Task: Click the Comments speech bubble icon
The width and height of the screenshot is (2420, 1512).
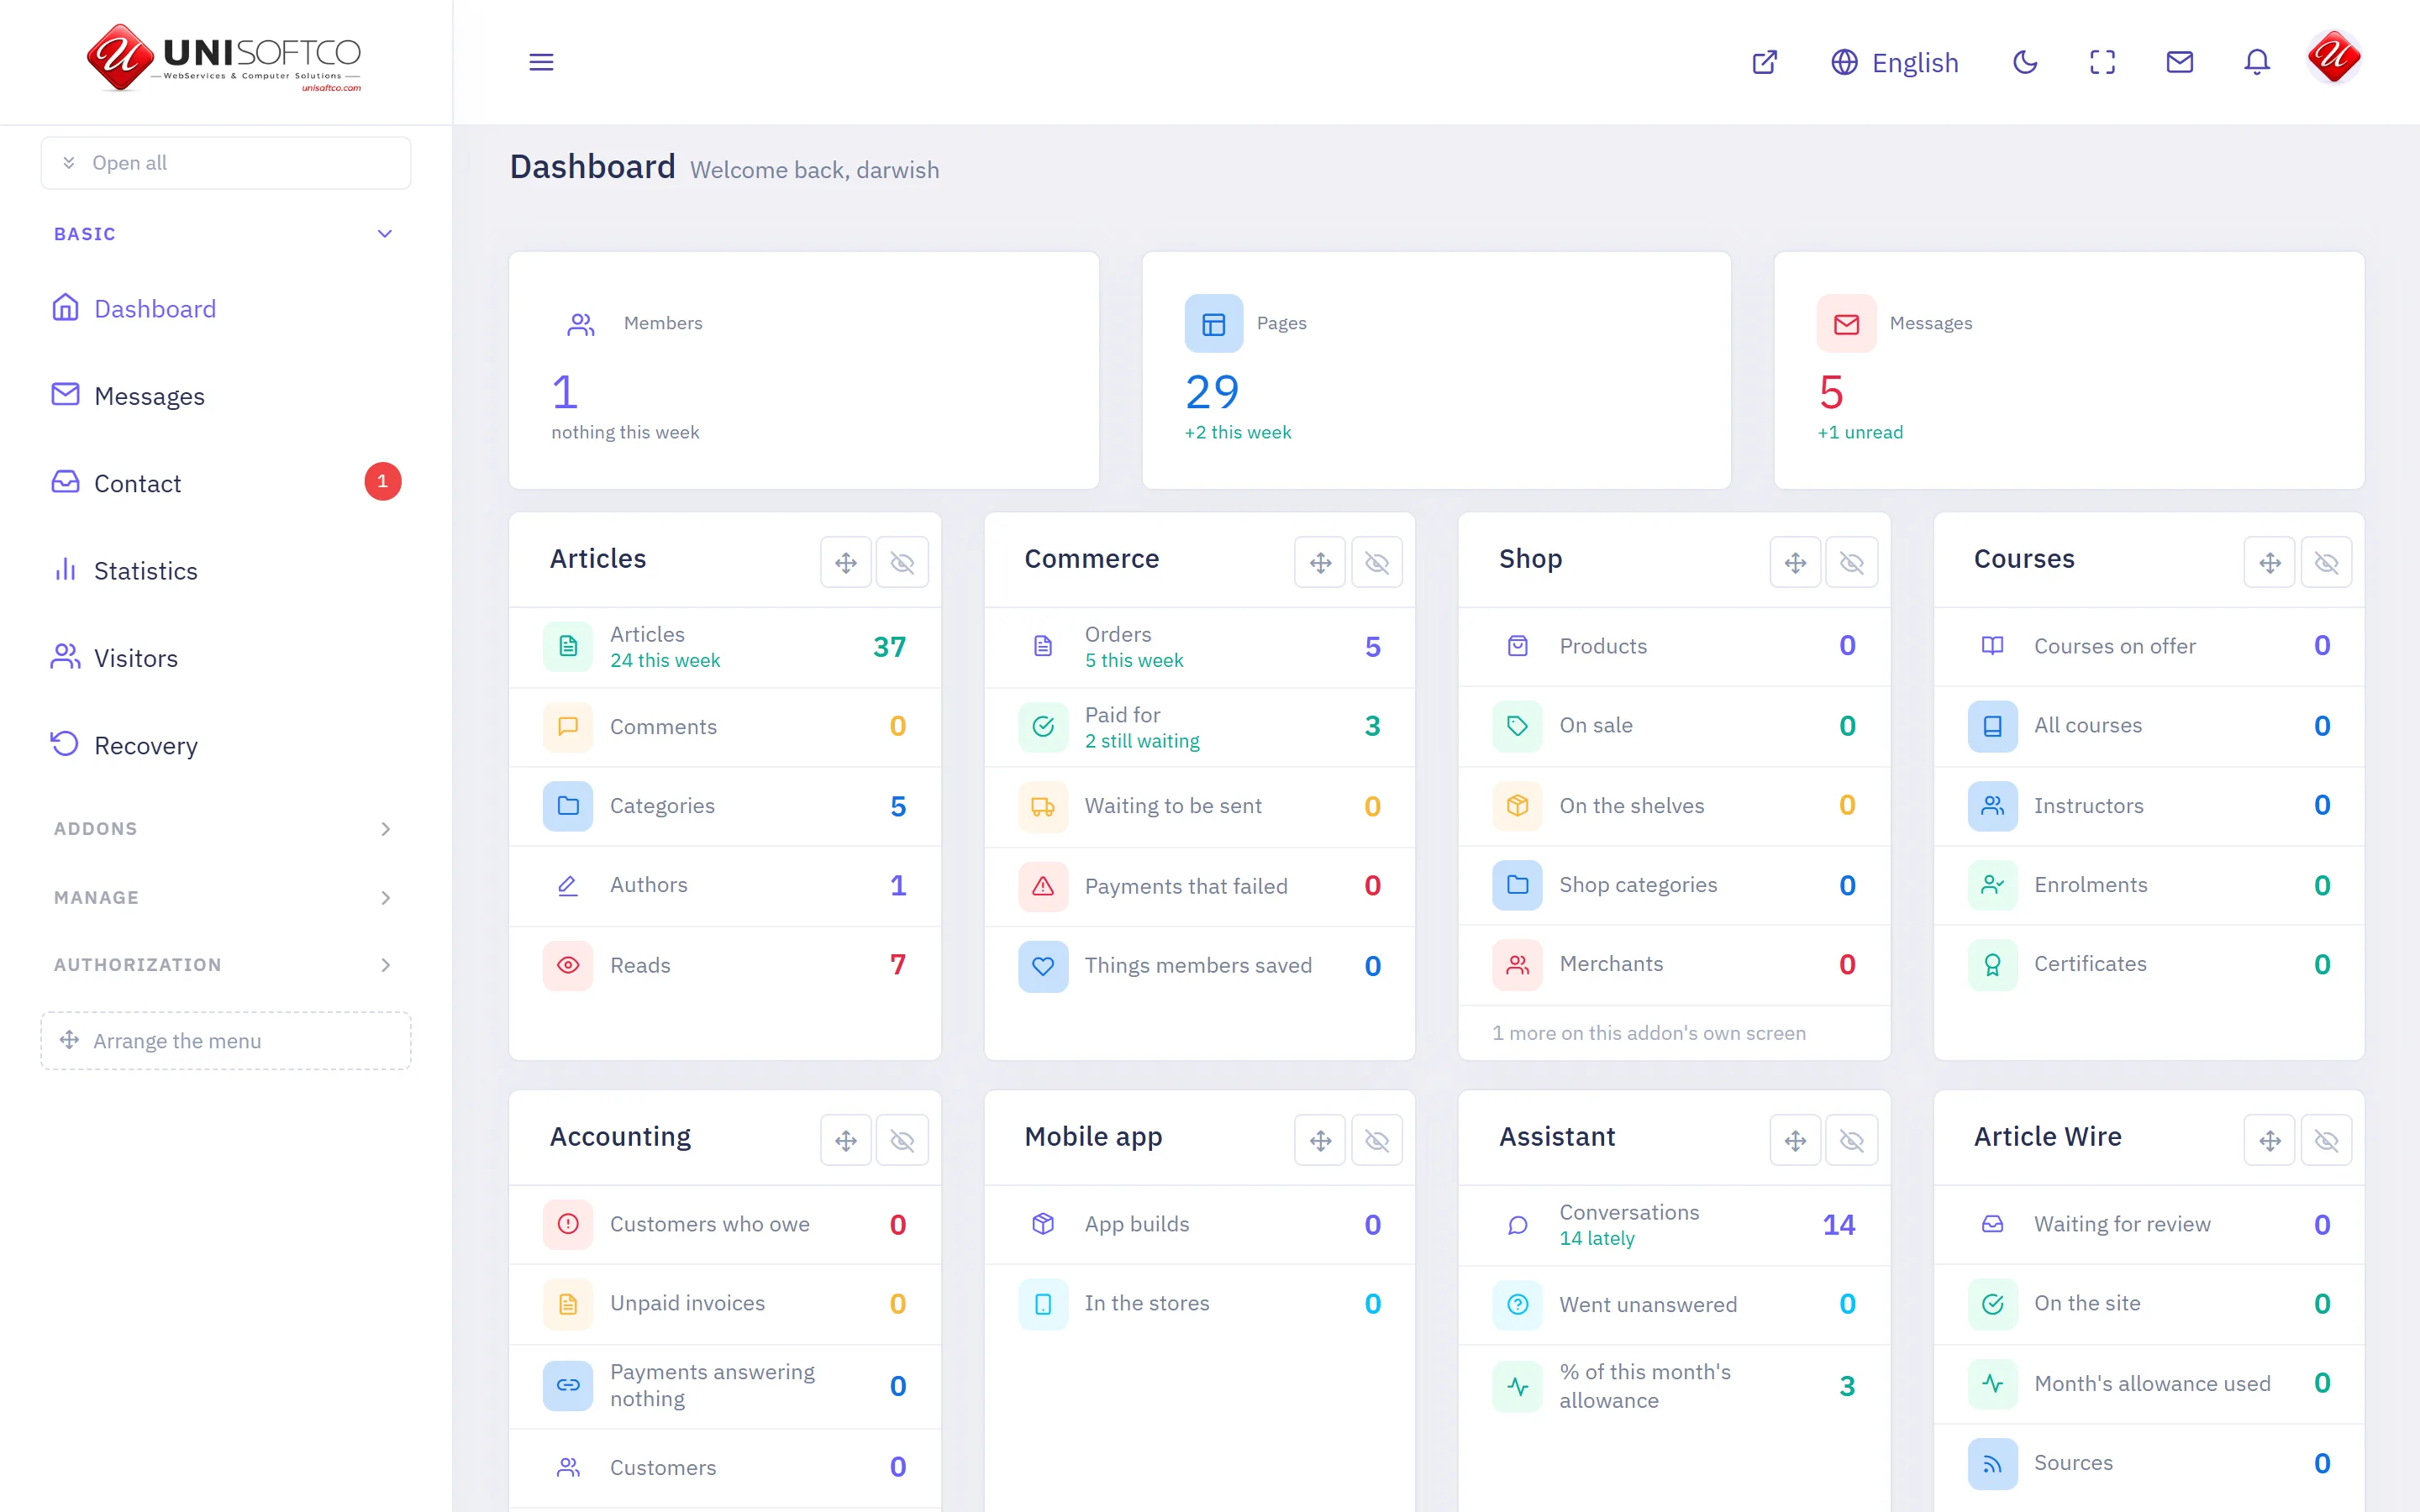Action: (568, 726)
